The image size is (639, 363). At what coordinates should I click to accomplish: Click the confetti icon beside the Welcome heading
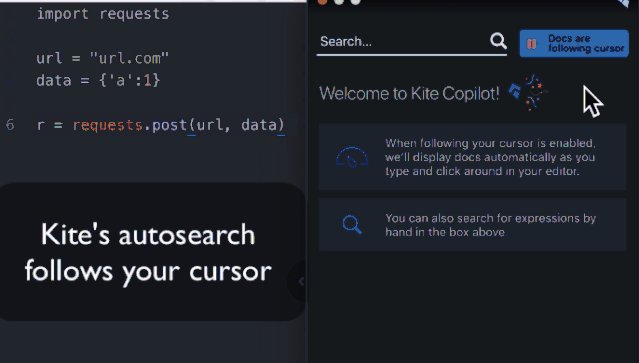[x=529, y=92]
